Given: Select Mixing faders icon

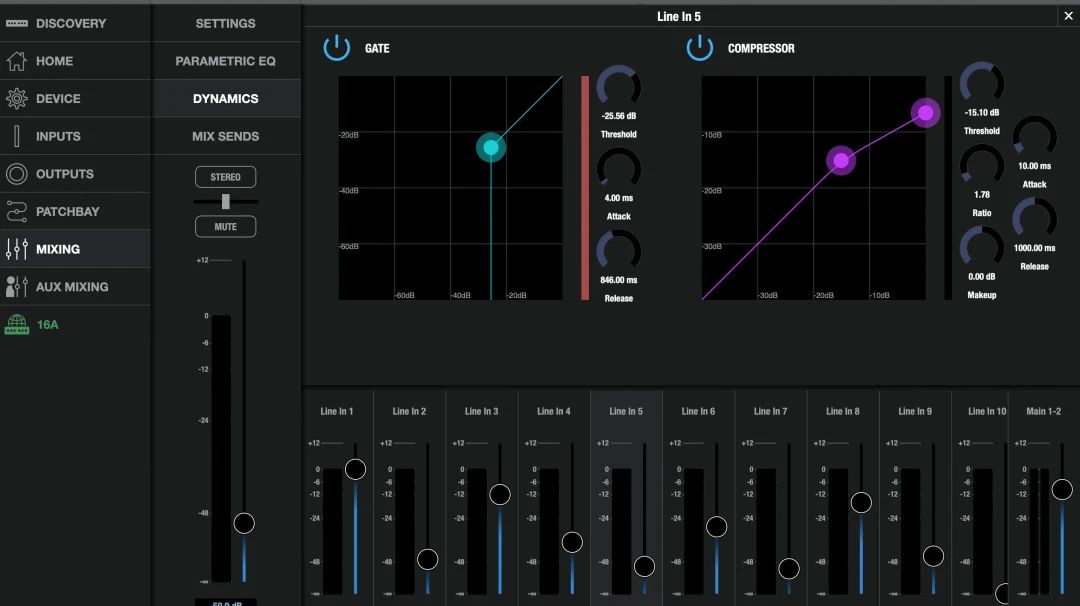Looking at the screenshot, I should pyautogui.click(x=17, y=249).
